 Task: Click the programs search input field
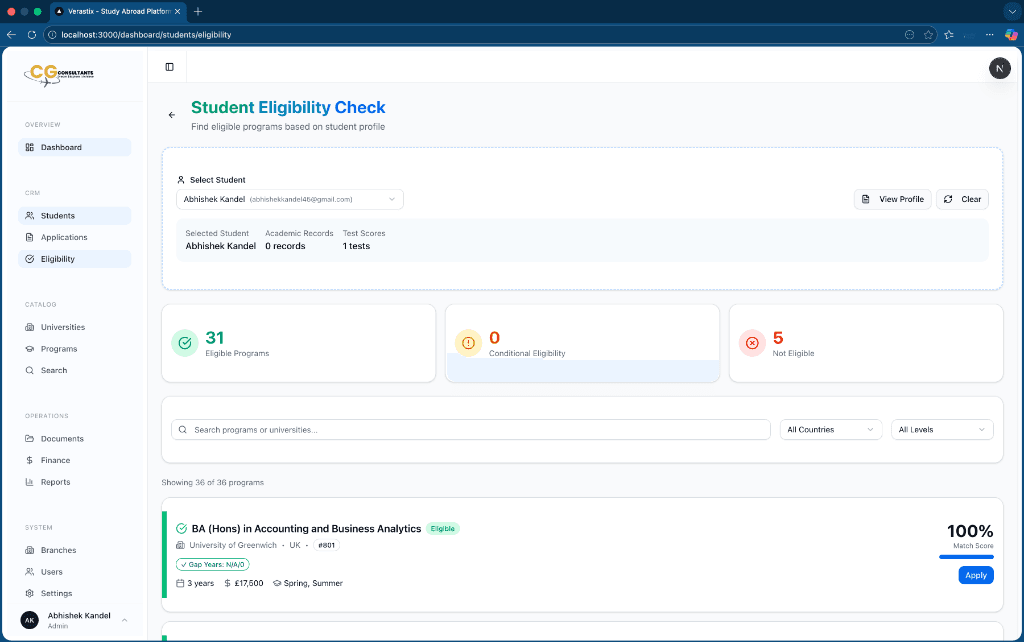[470, 429]
